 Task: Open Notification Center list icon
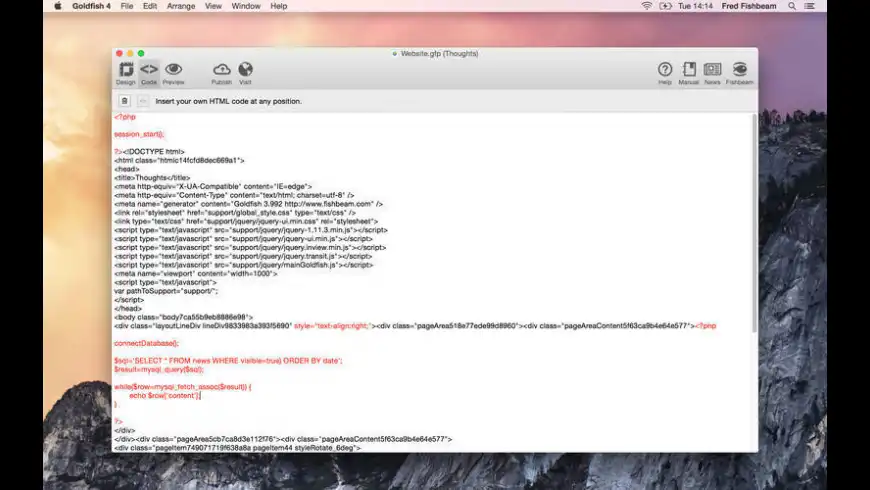[x=810, y=6]
